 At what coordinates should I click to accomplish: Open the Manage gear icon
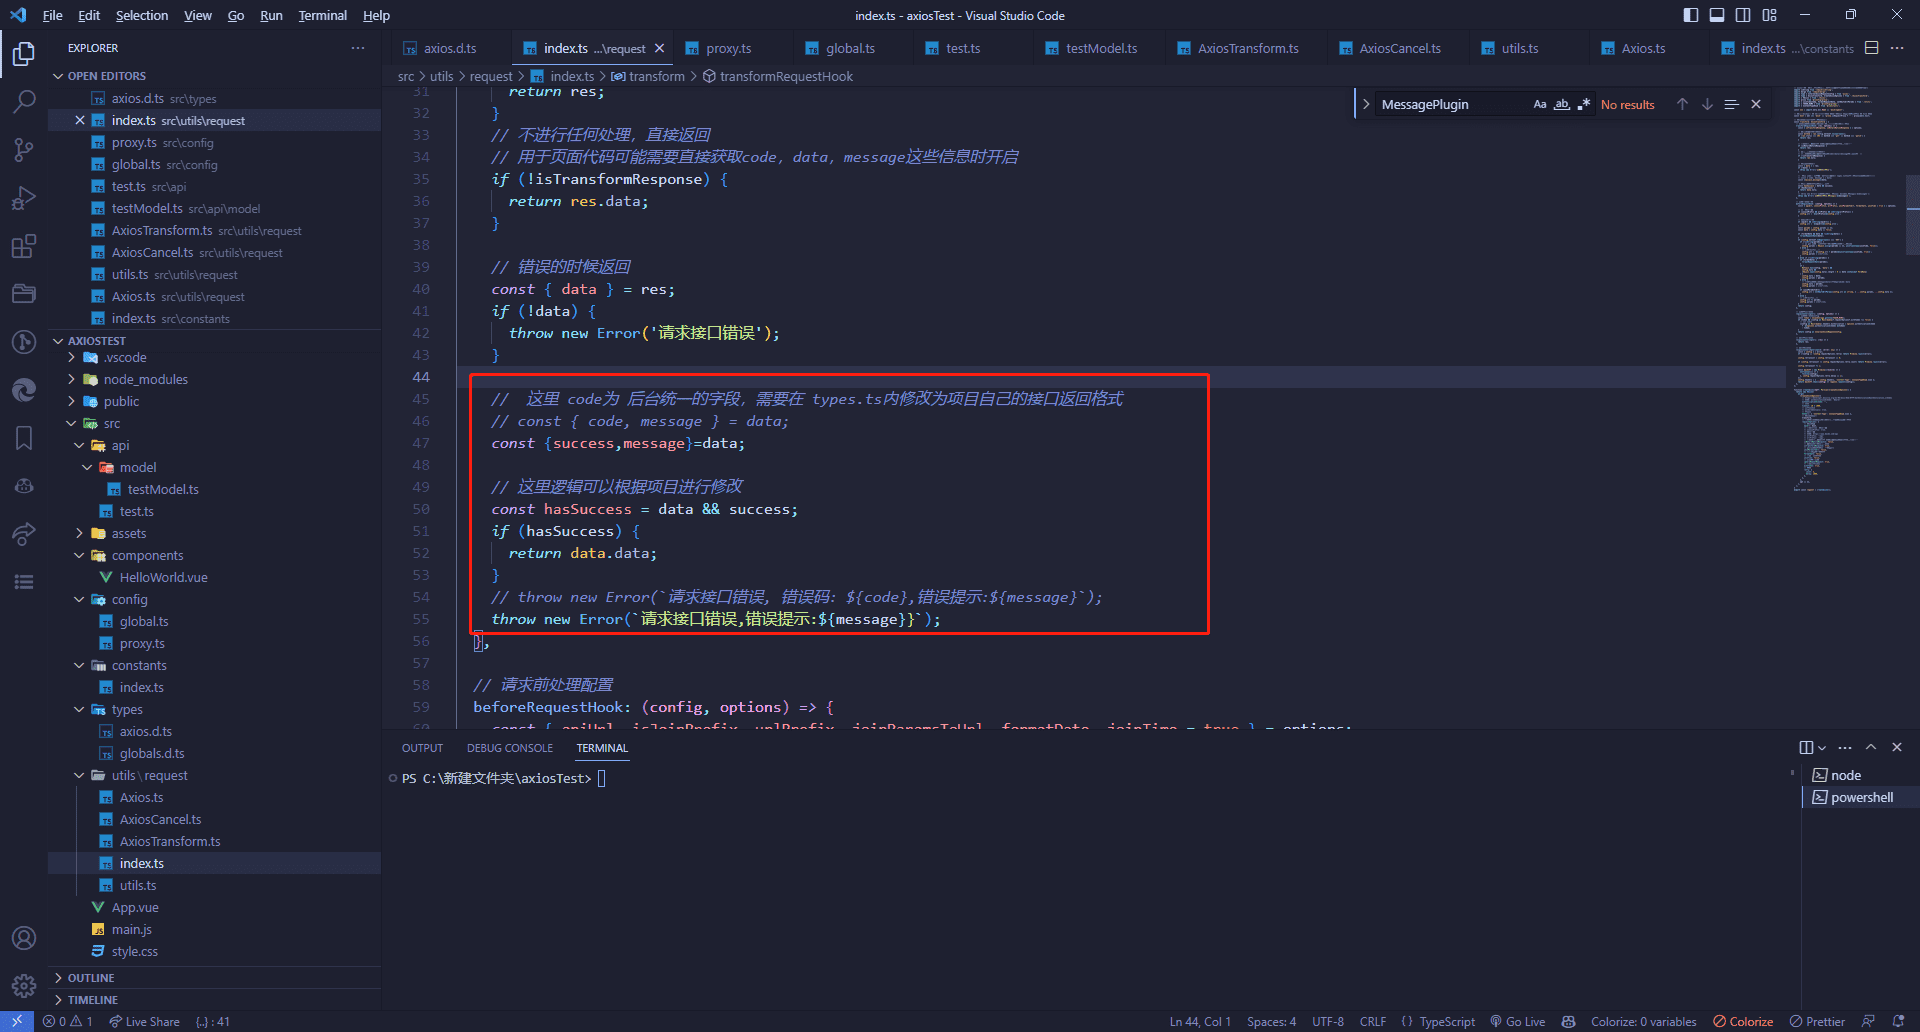pyautogui.click(x=24, y=986)
